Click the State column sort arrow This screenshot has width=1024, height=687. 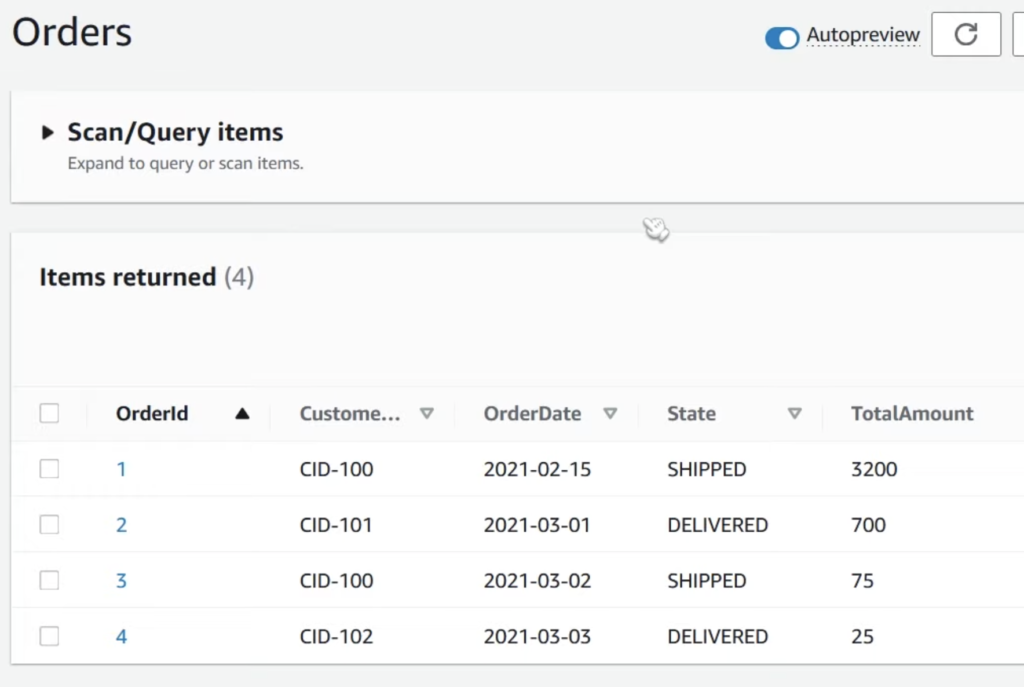tap(794, 414)
